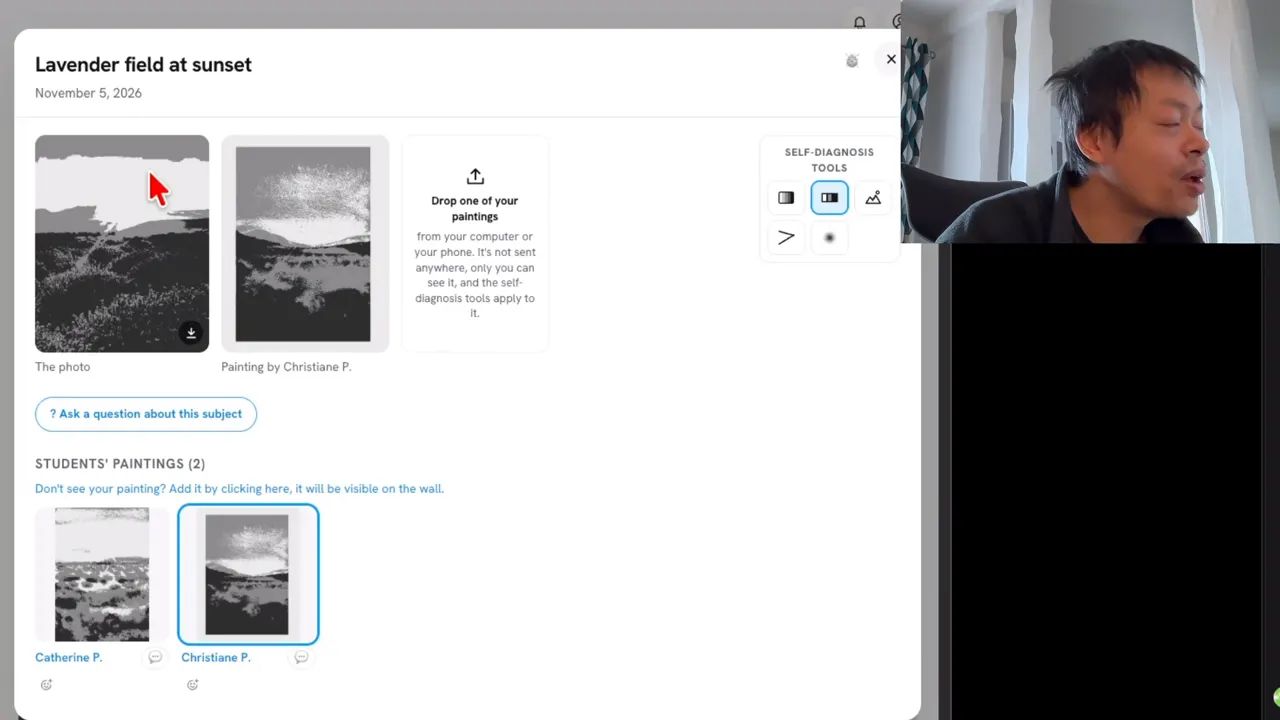Click the date 'November 5, 2026'

tap(88, 93)
